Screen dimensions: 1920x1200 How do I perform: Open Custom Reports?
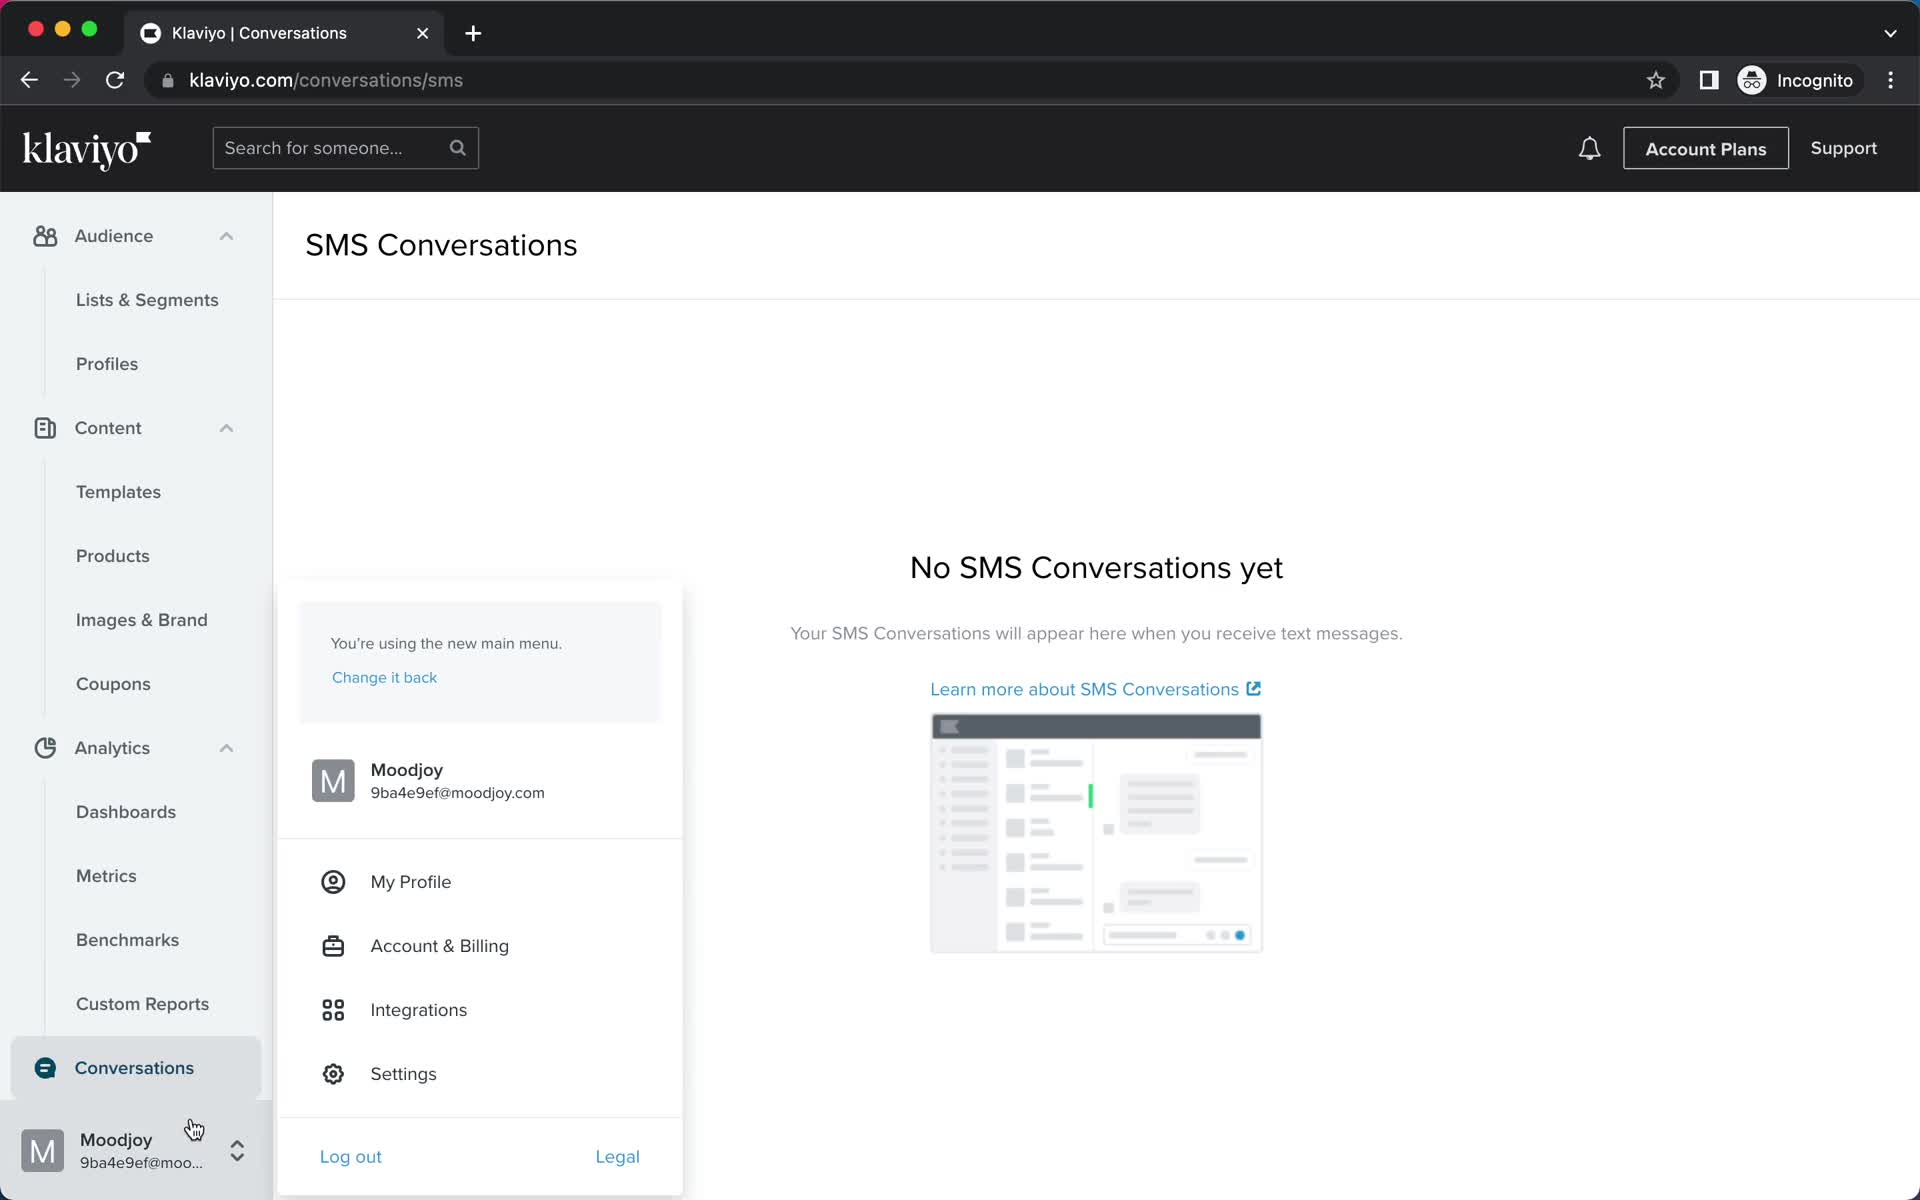(x=143, y=1004)
